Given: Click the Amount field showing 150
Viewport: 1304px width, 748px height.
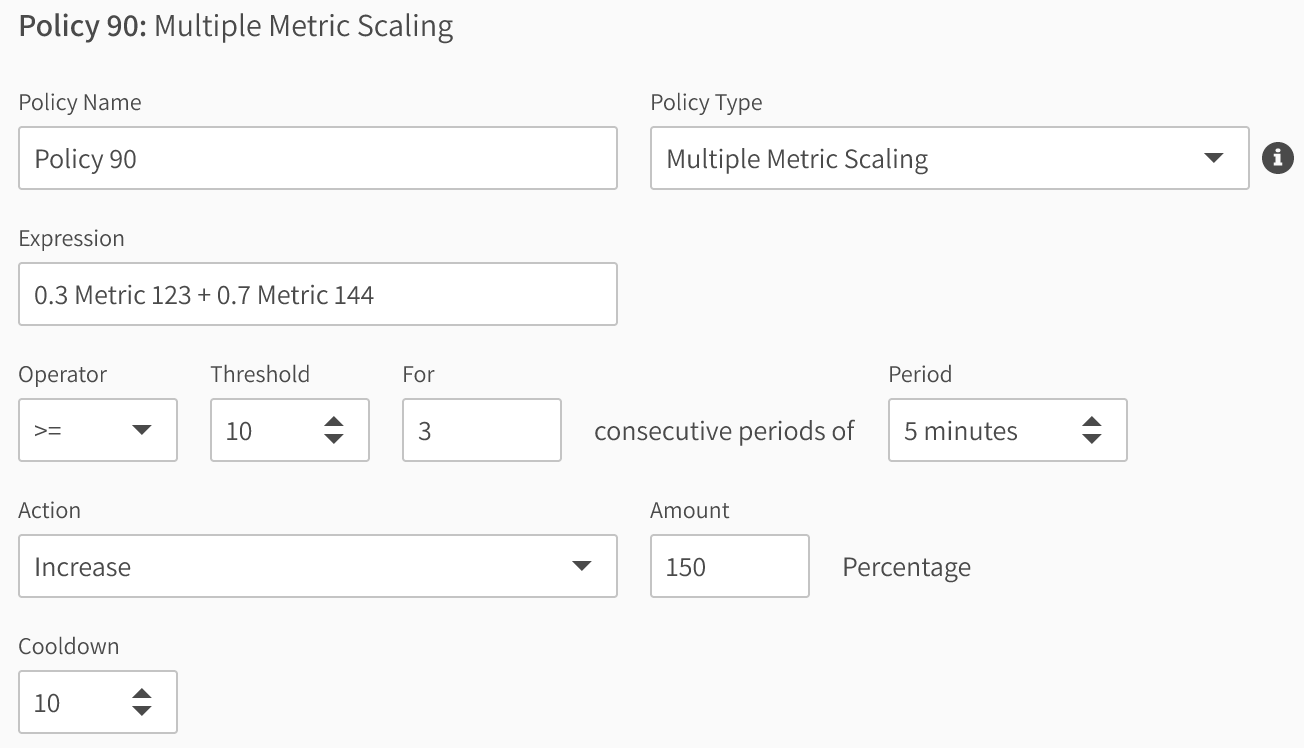Looking at the screenshot, I should click(x=729, y=566).
